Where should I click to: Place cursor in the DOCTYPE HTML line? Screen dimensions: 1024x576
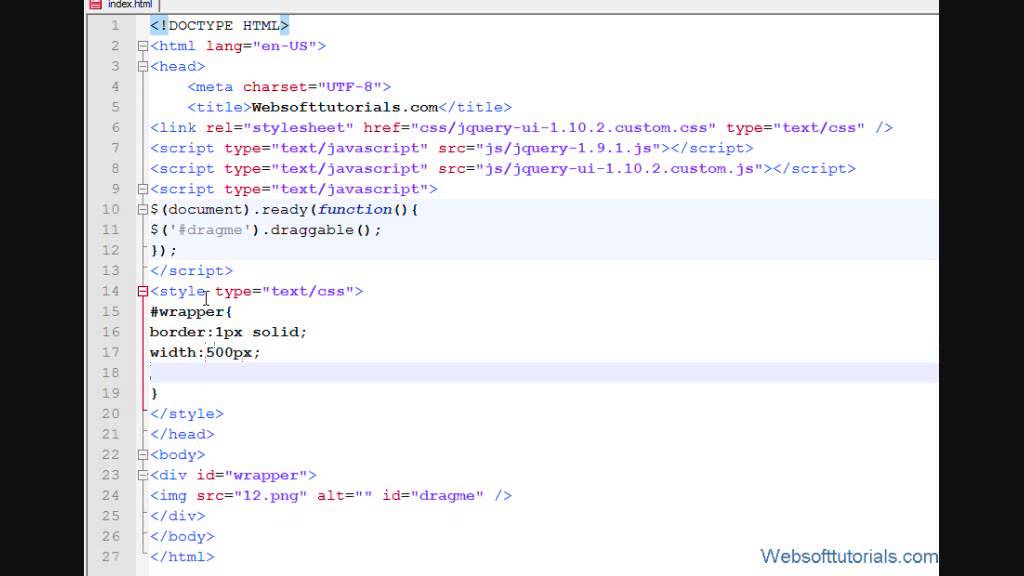(219, 25)
